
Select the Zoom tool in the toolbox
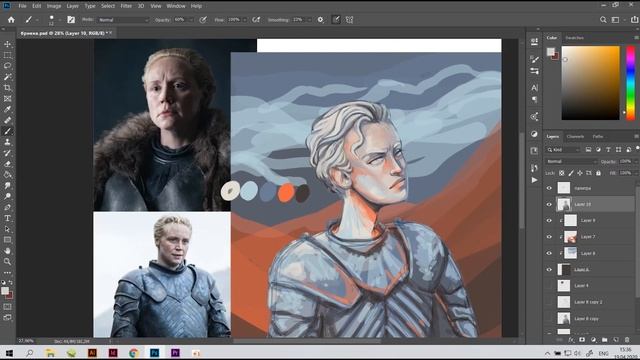[7, 262]
